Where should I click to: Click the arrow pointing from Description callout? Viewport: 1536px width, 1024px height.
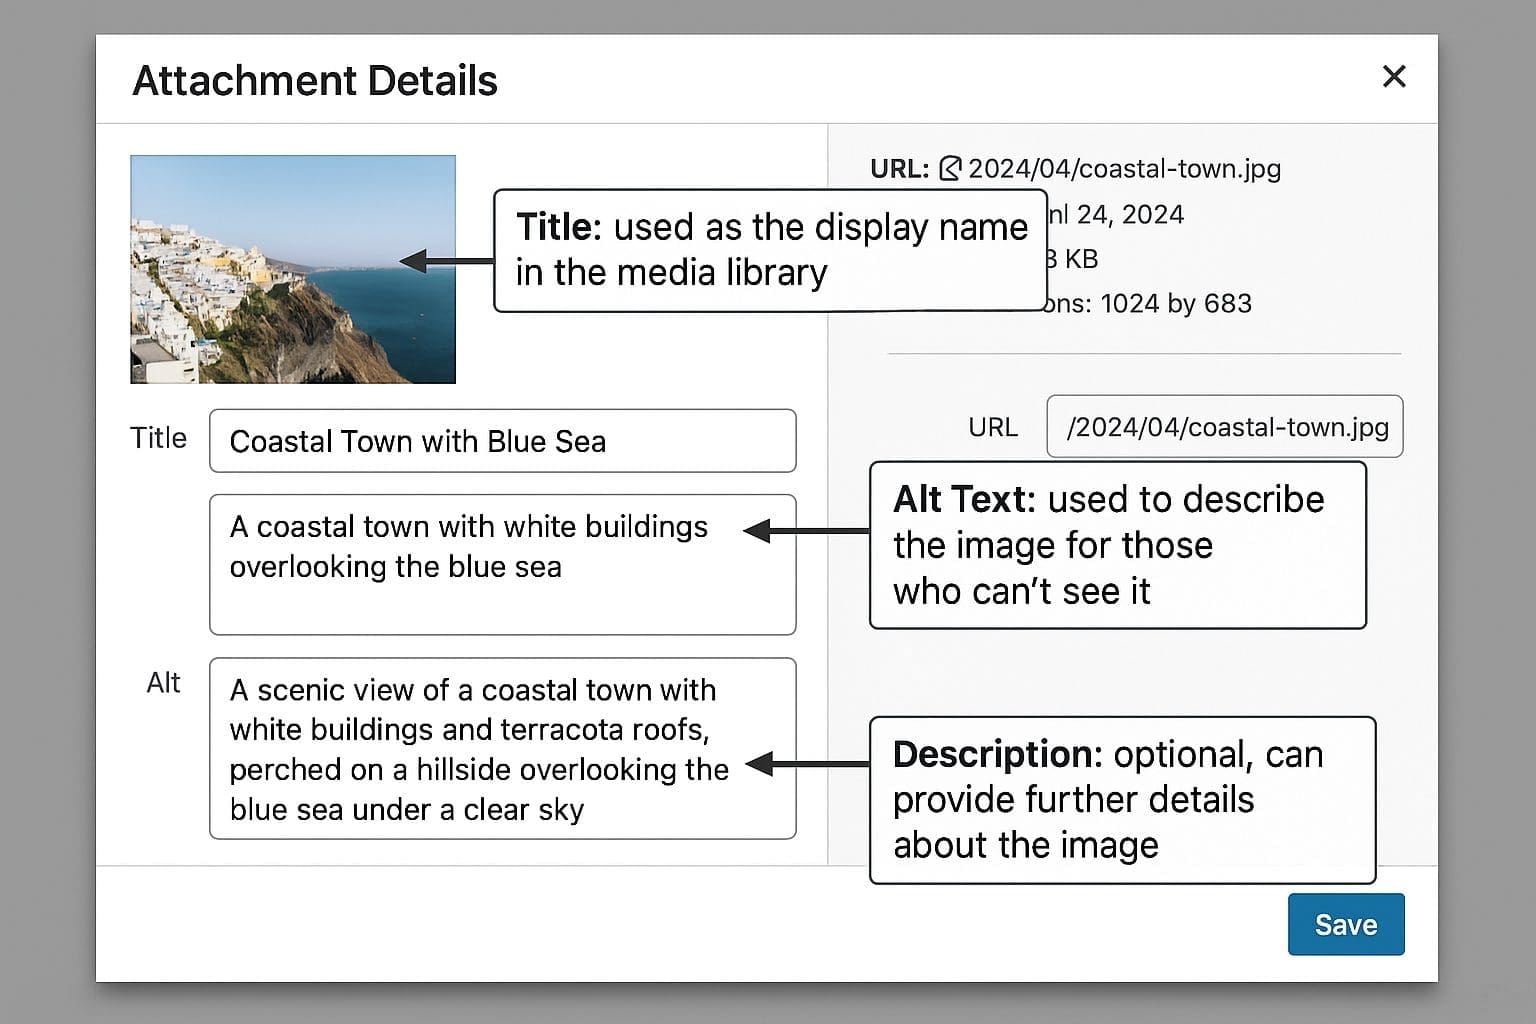click(x=808, y=765)
